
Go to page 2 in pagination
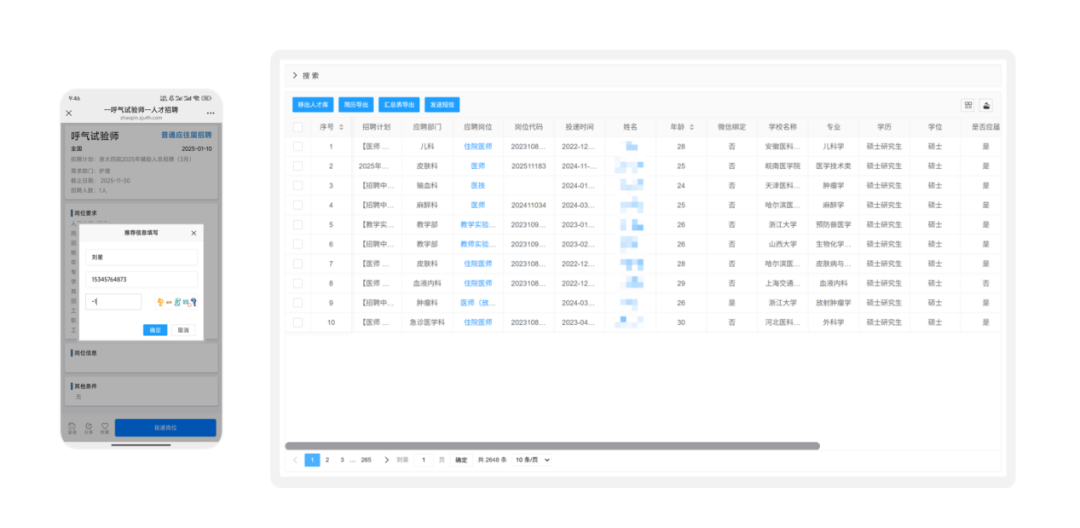[327, 460]
